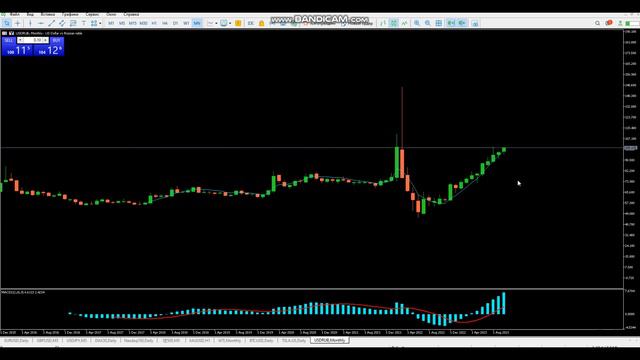Click the SELL button in one-click panel
This screenshot has width=640, height=360.
coord(9,40)
